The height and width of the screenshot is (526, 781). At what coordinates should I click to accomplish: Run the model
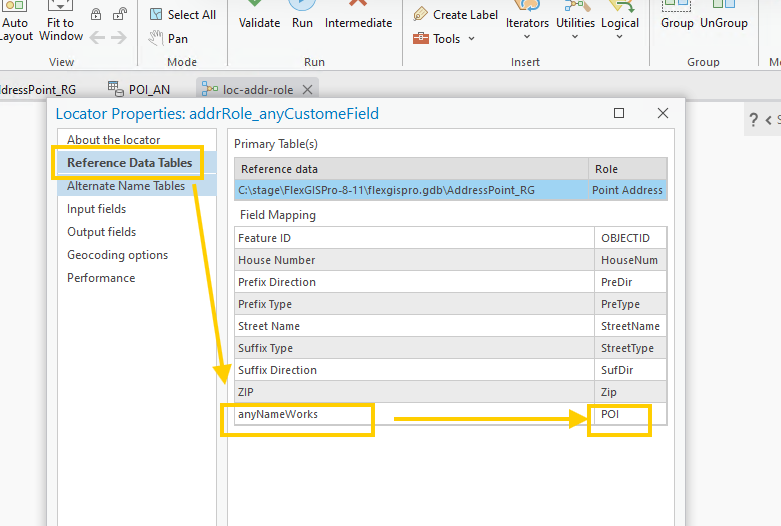[302, 16]
